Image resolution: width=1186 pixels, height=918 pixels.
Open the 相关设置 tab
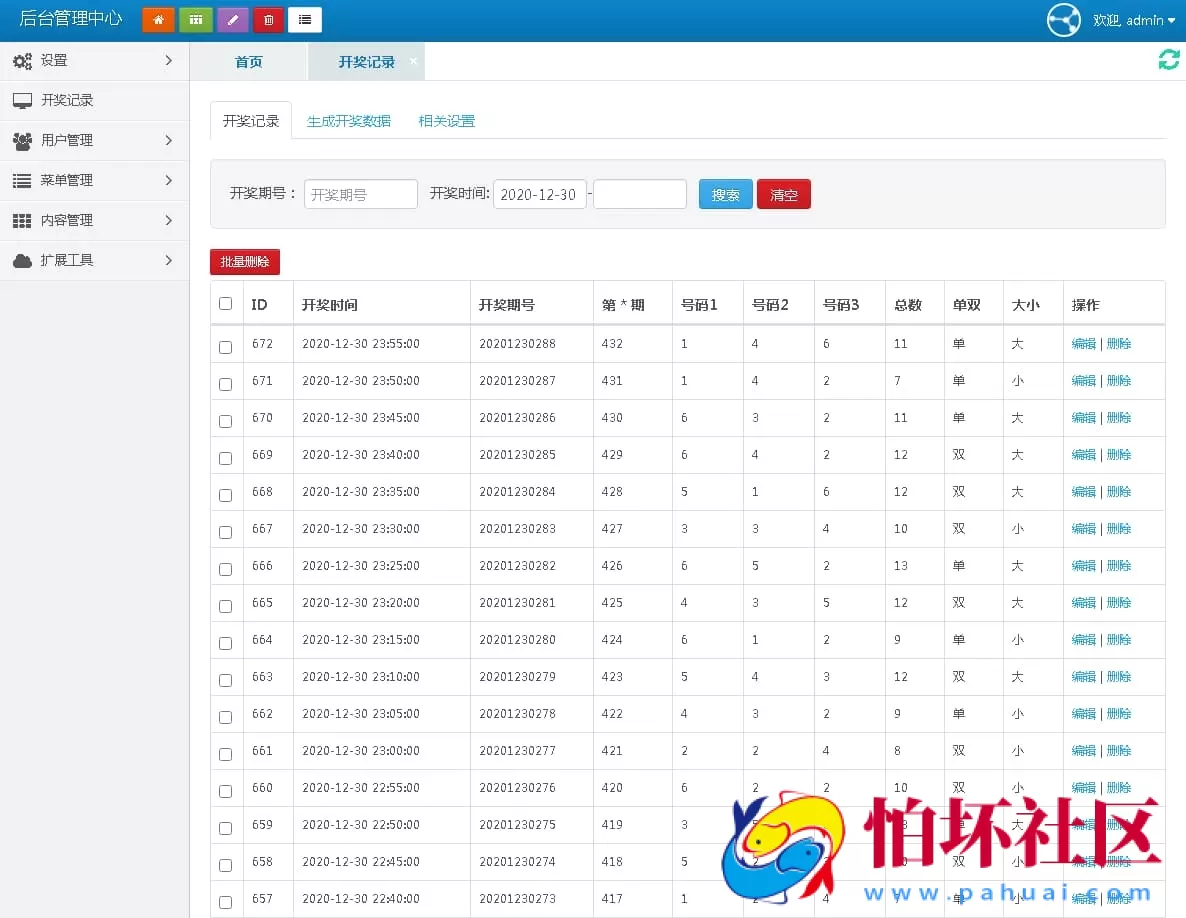pyautogui.click(x=446, y=120)
